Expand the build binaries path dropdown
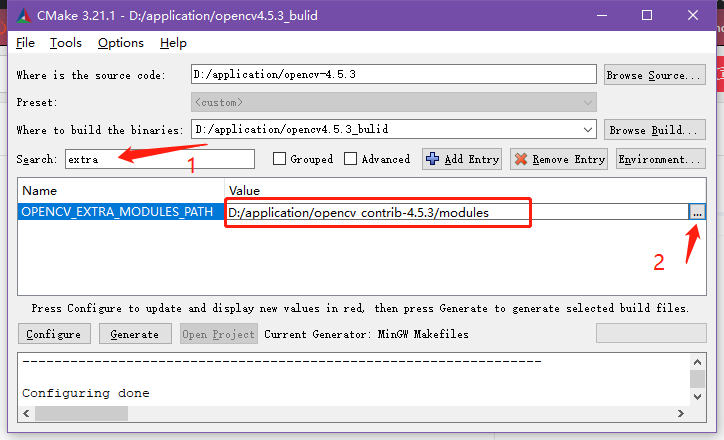 click(587, 130)
